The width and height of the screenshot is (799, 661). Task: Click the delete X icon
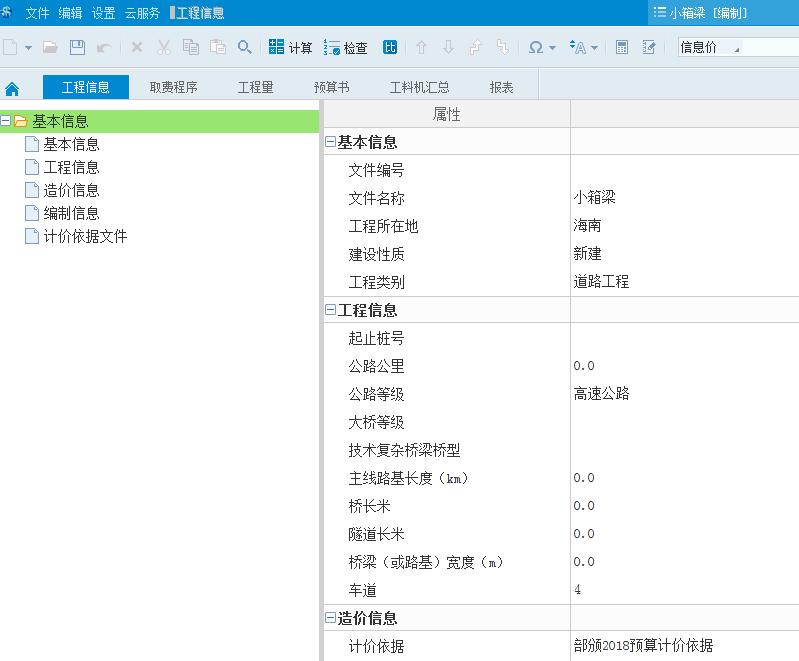tap(137, 47)
